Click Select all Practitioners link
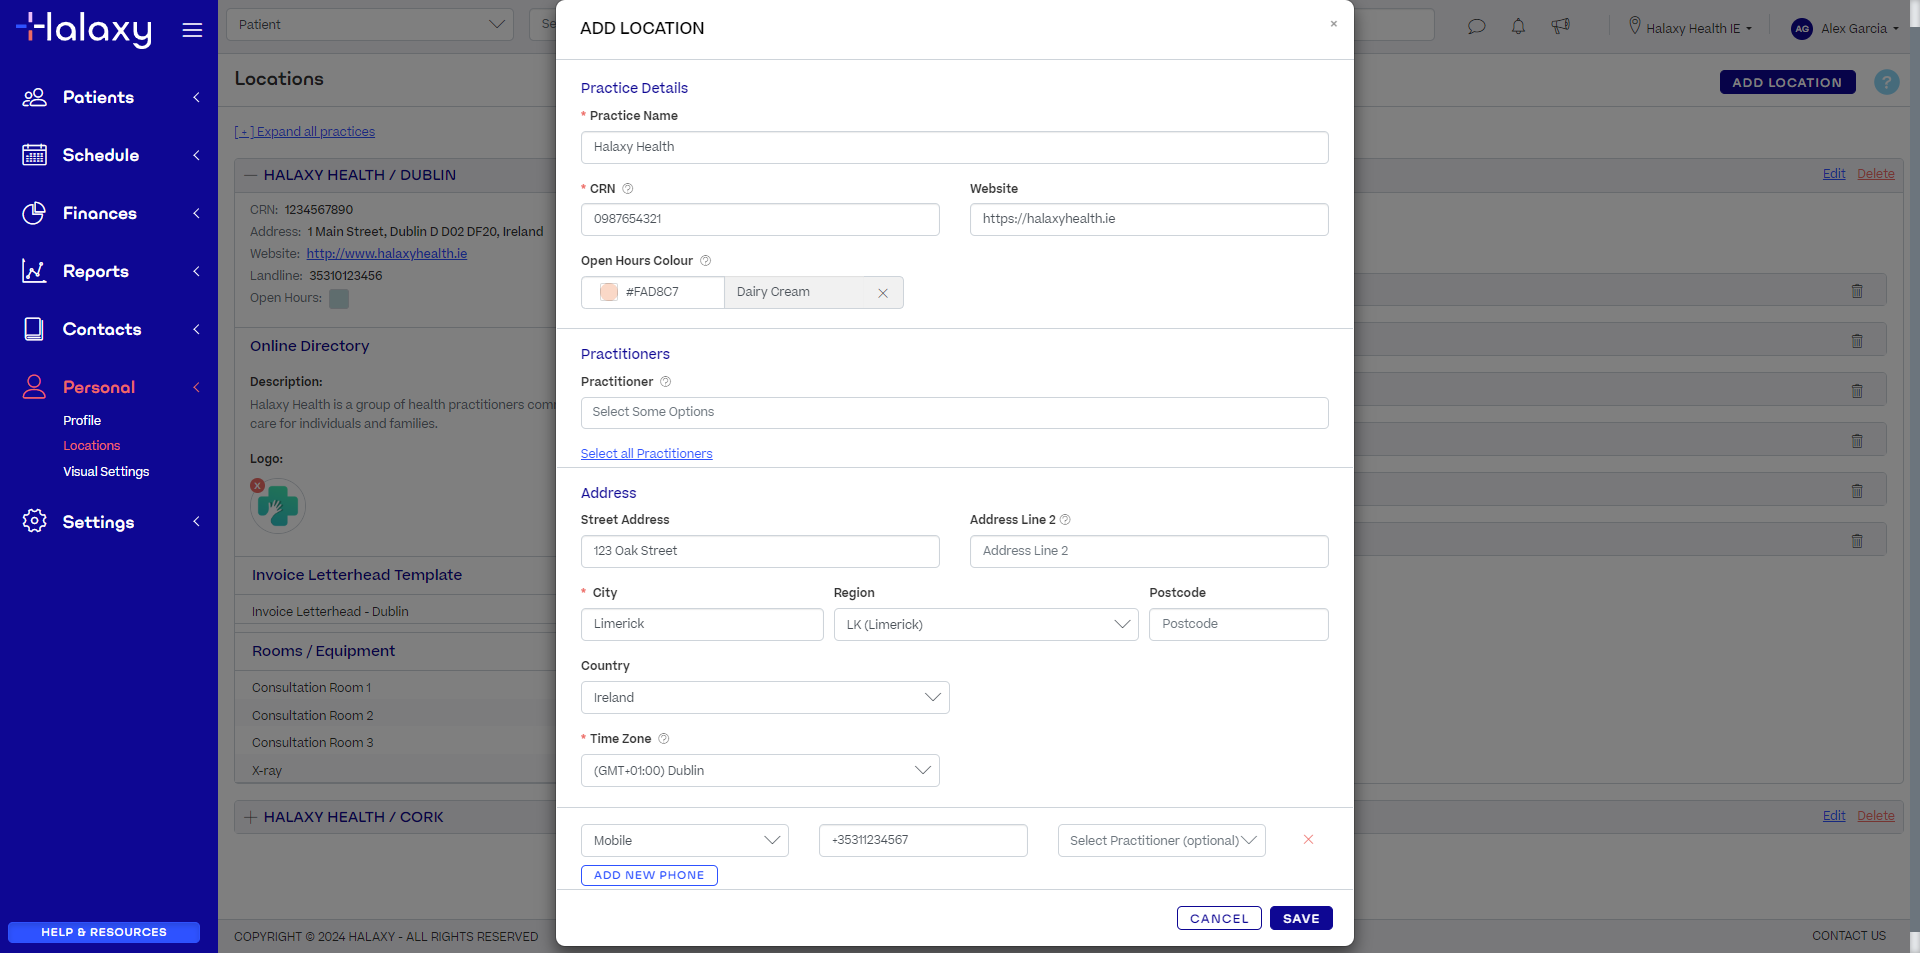Viewport: 1920px width, 953px height. [x=647, y=454]
